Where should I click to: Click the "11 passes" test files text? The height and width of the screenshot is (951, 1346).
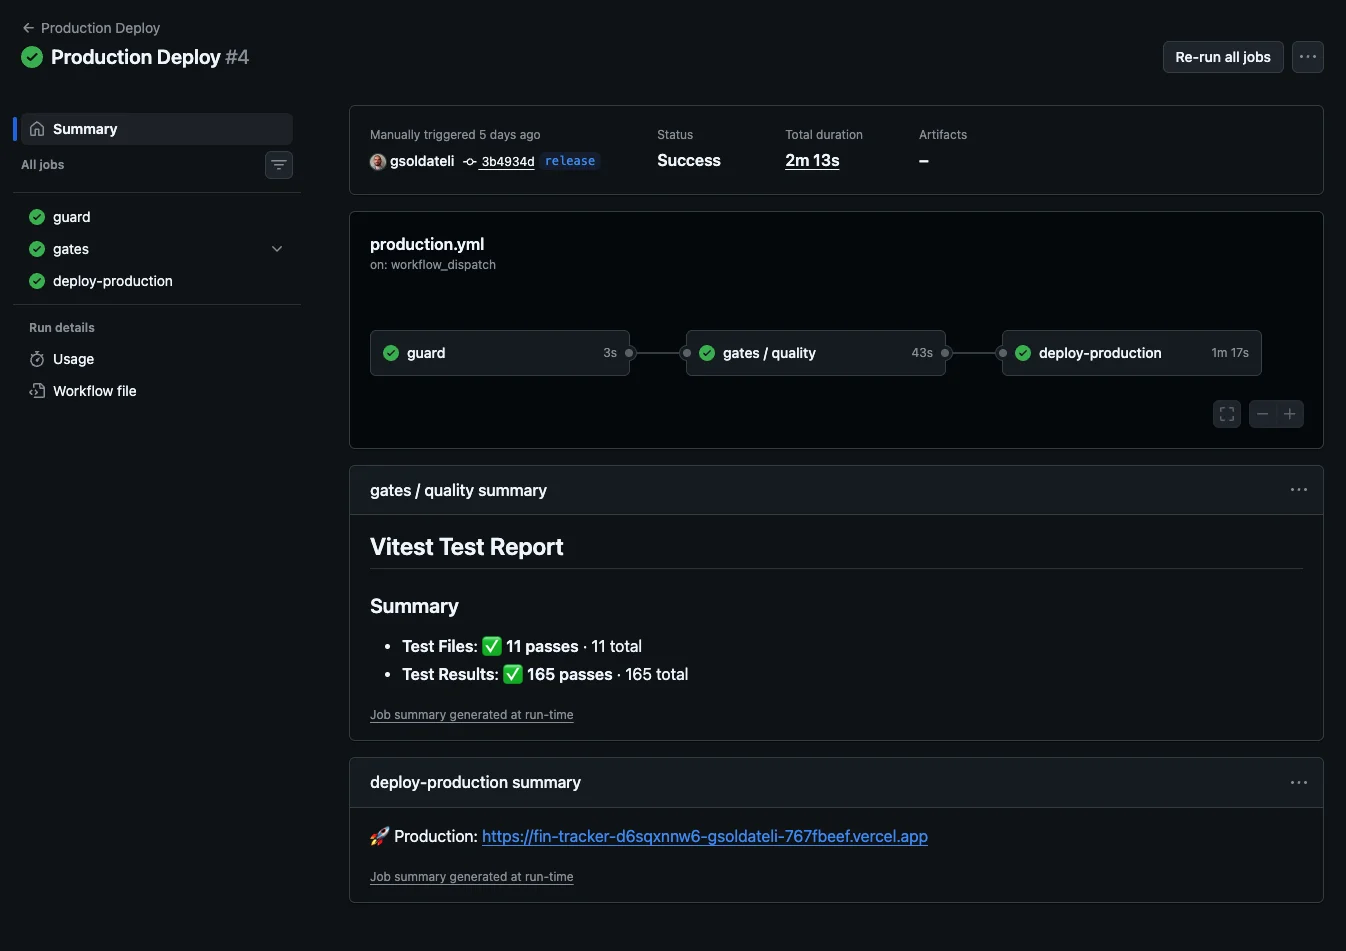(542, 646)
